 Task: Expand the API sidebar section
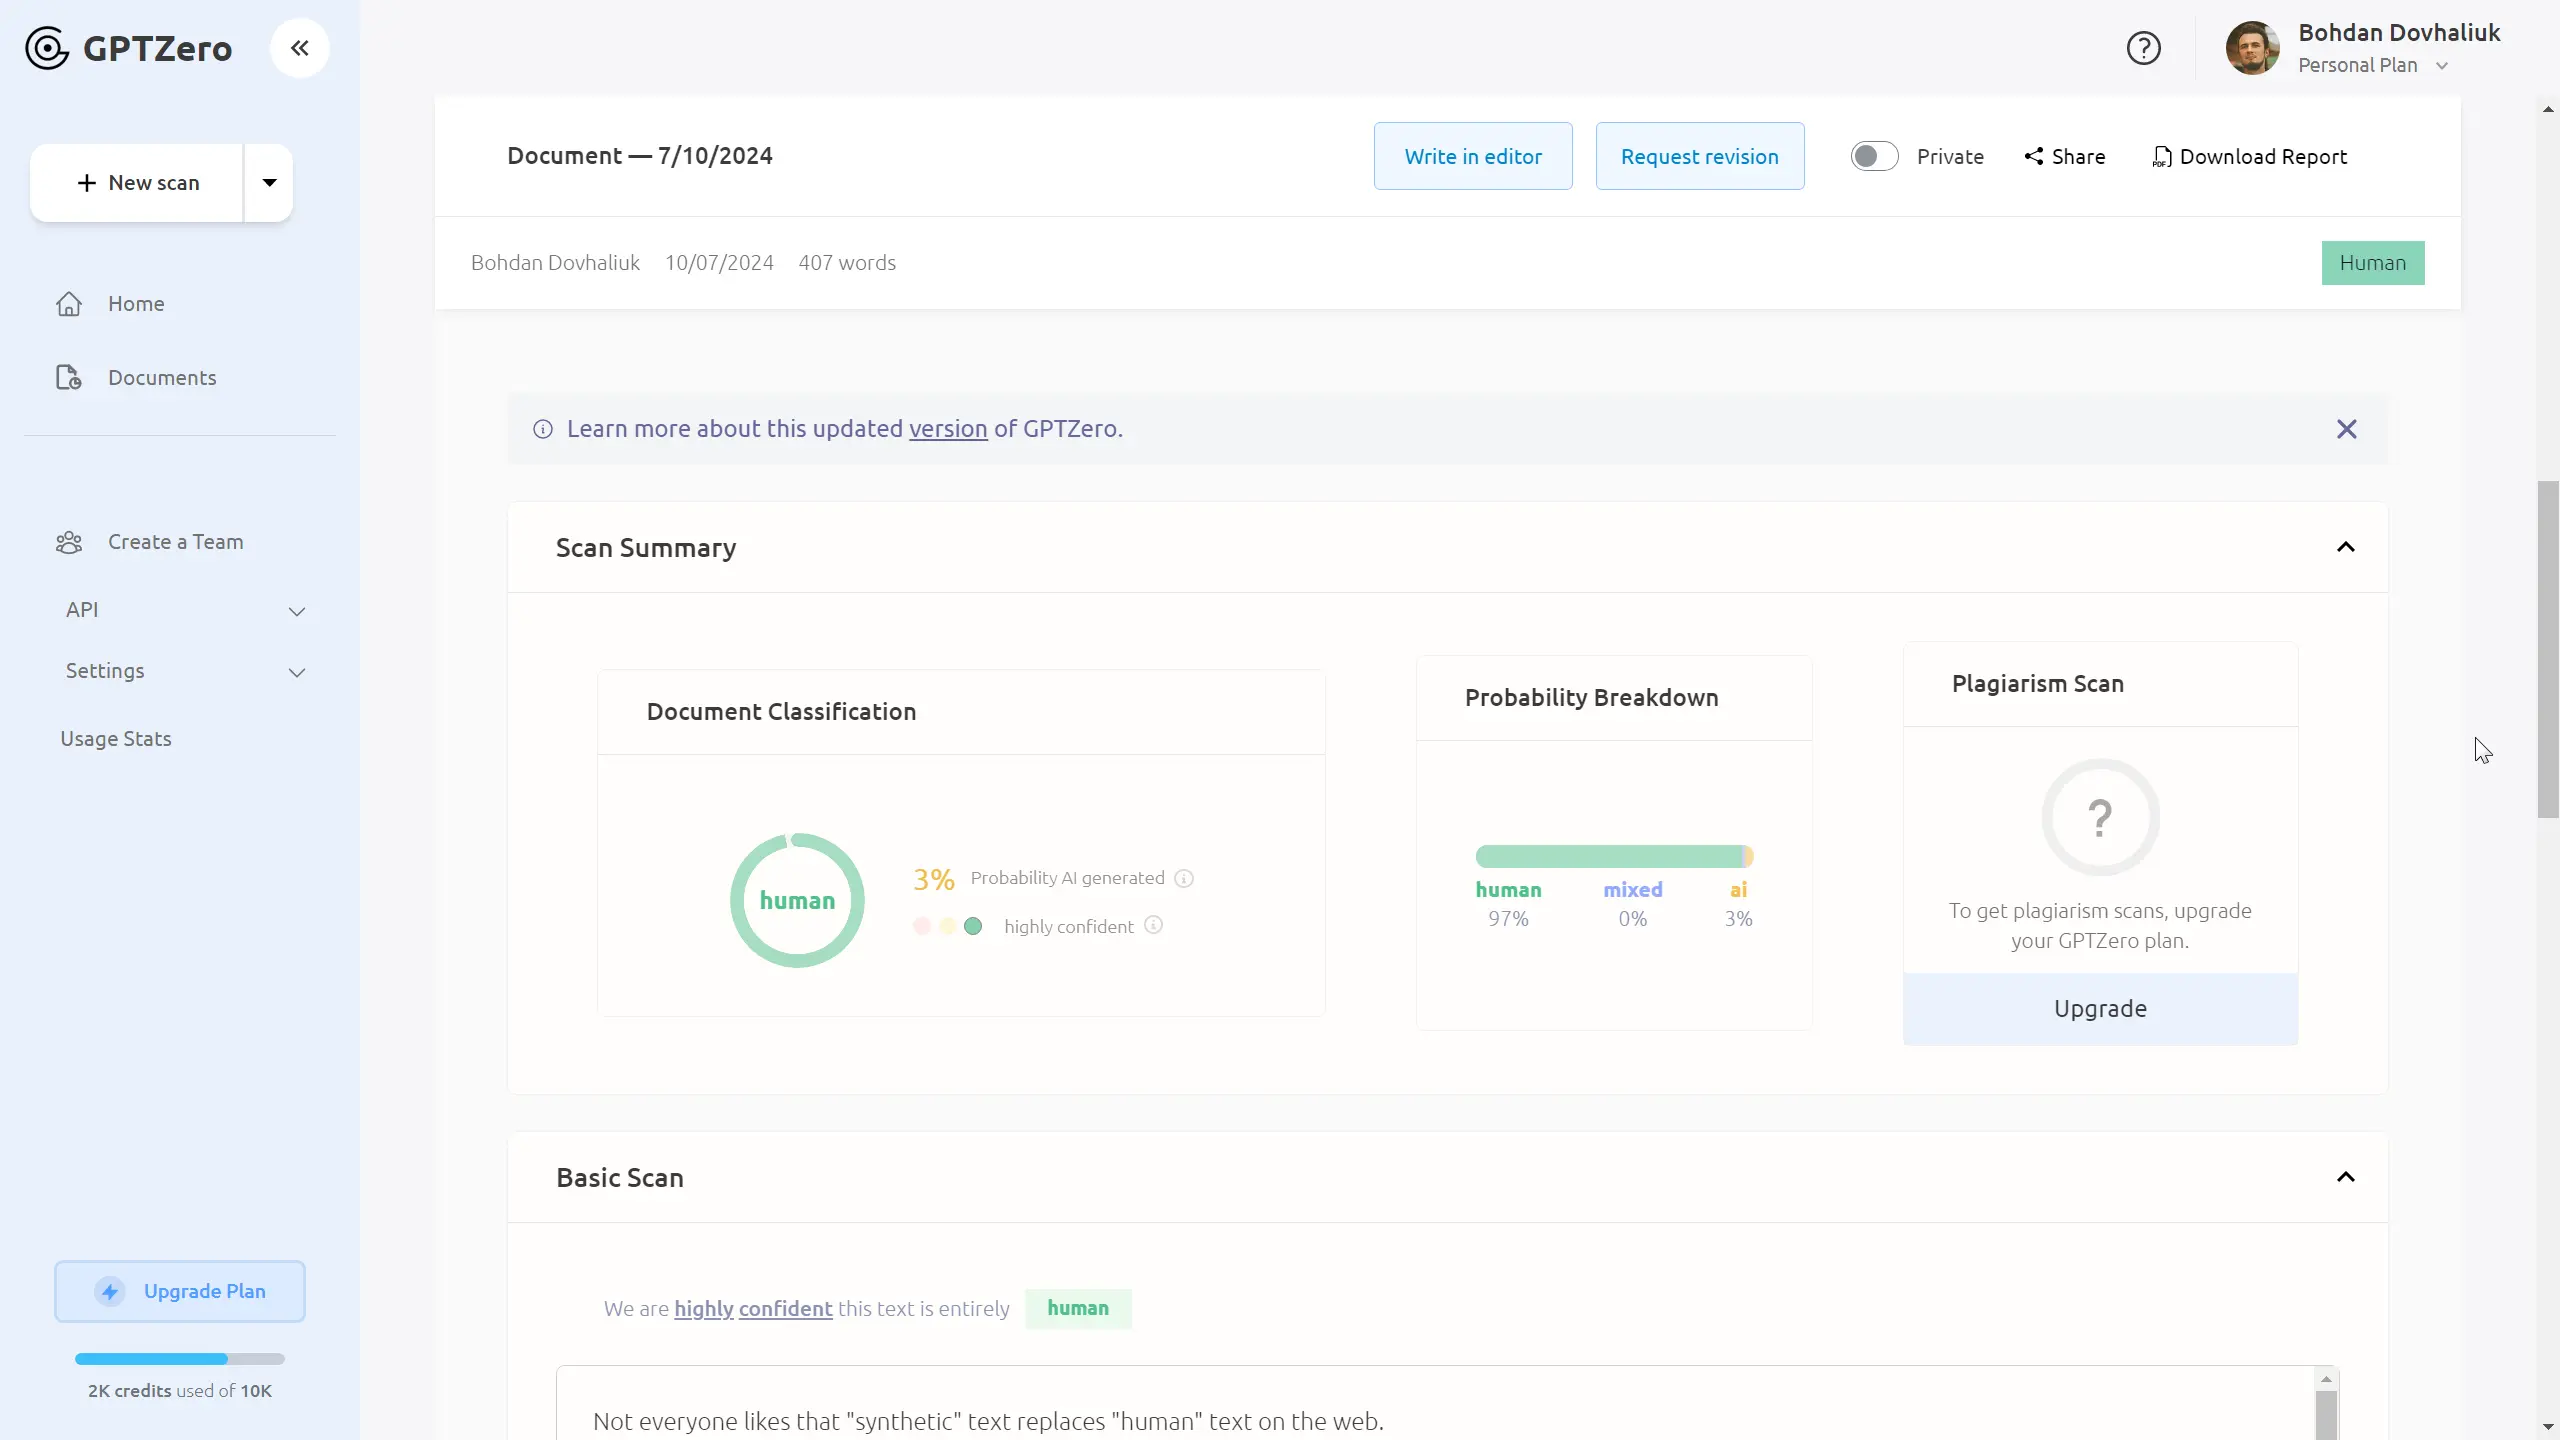(296, 611)
